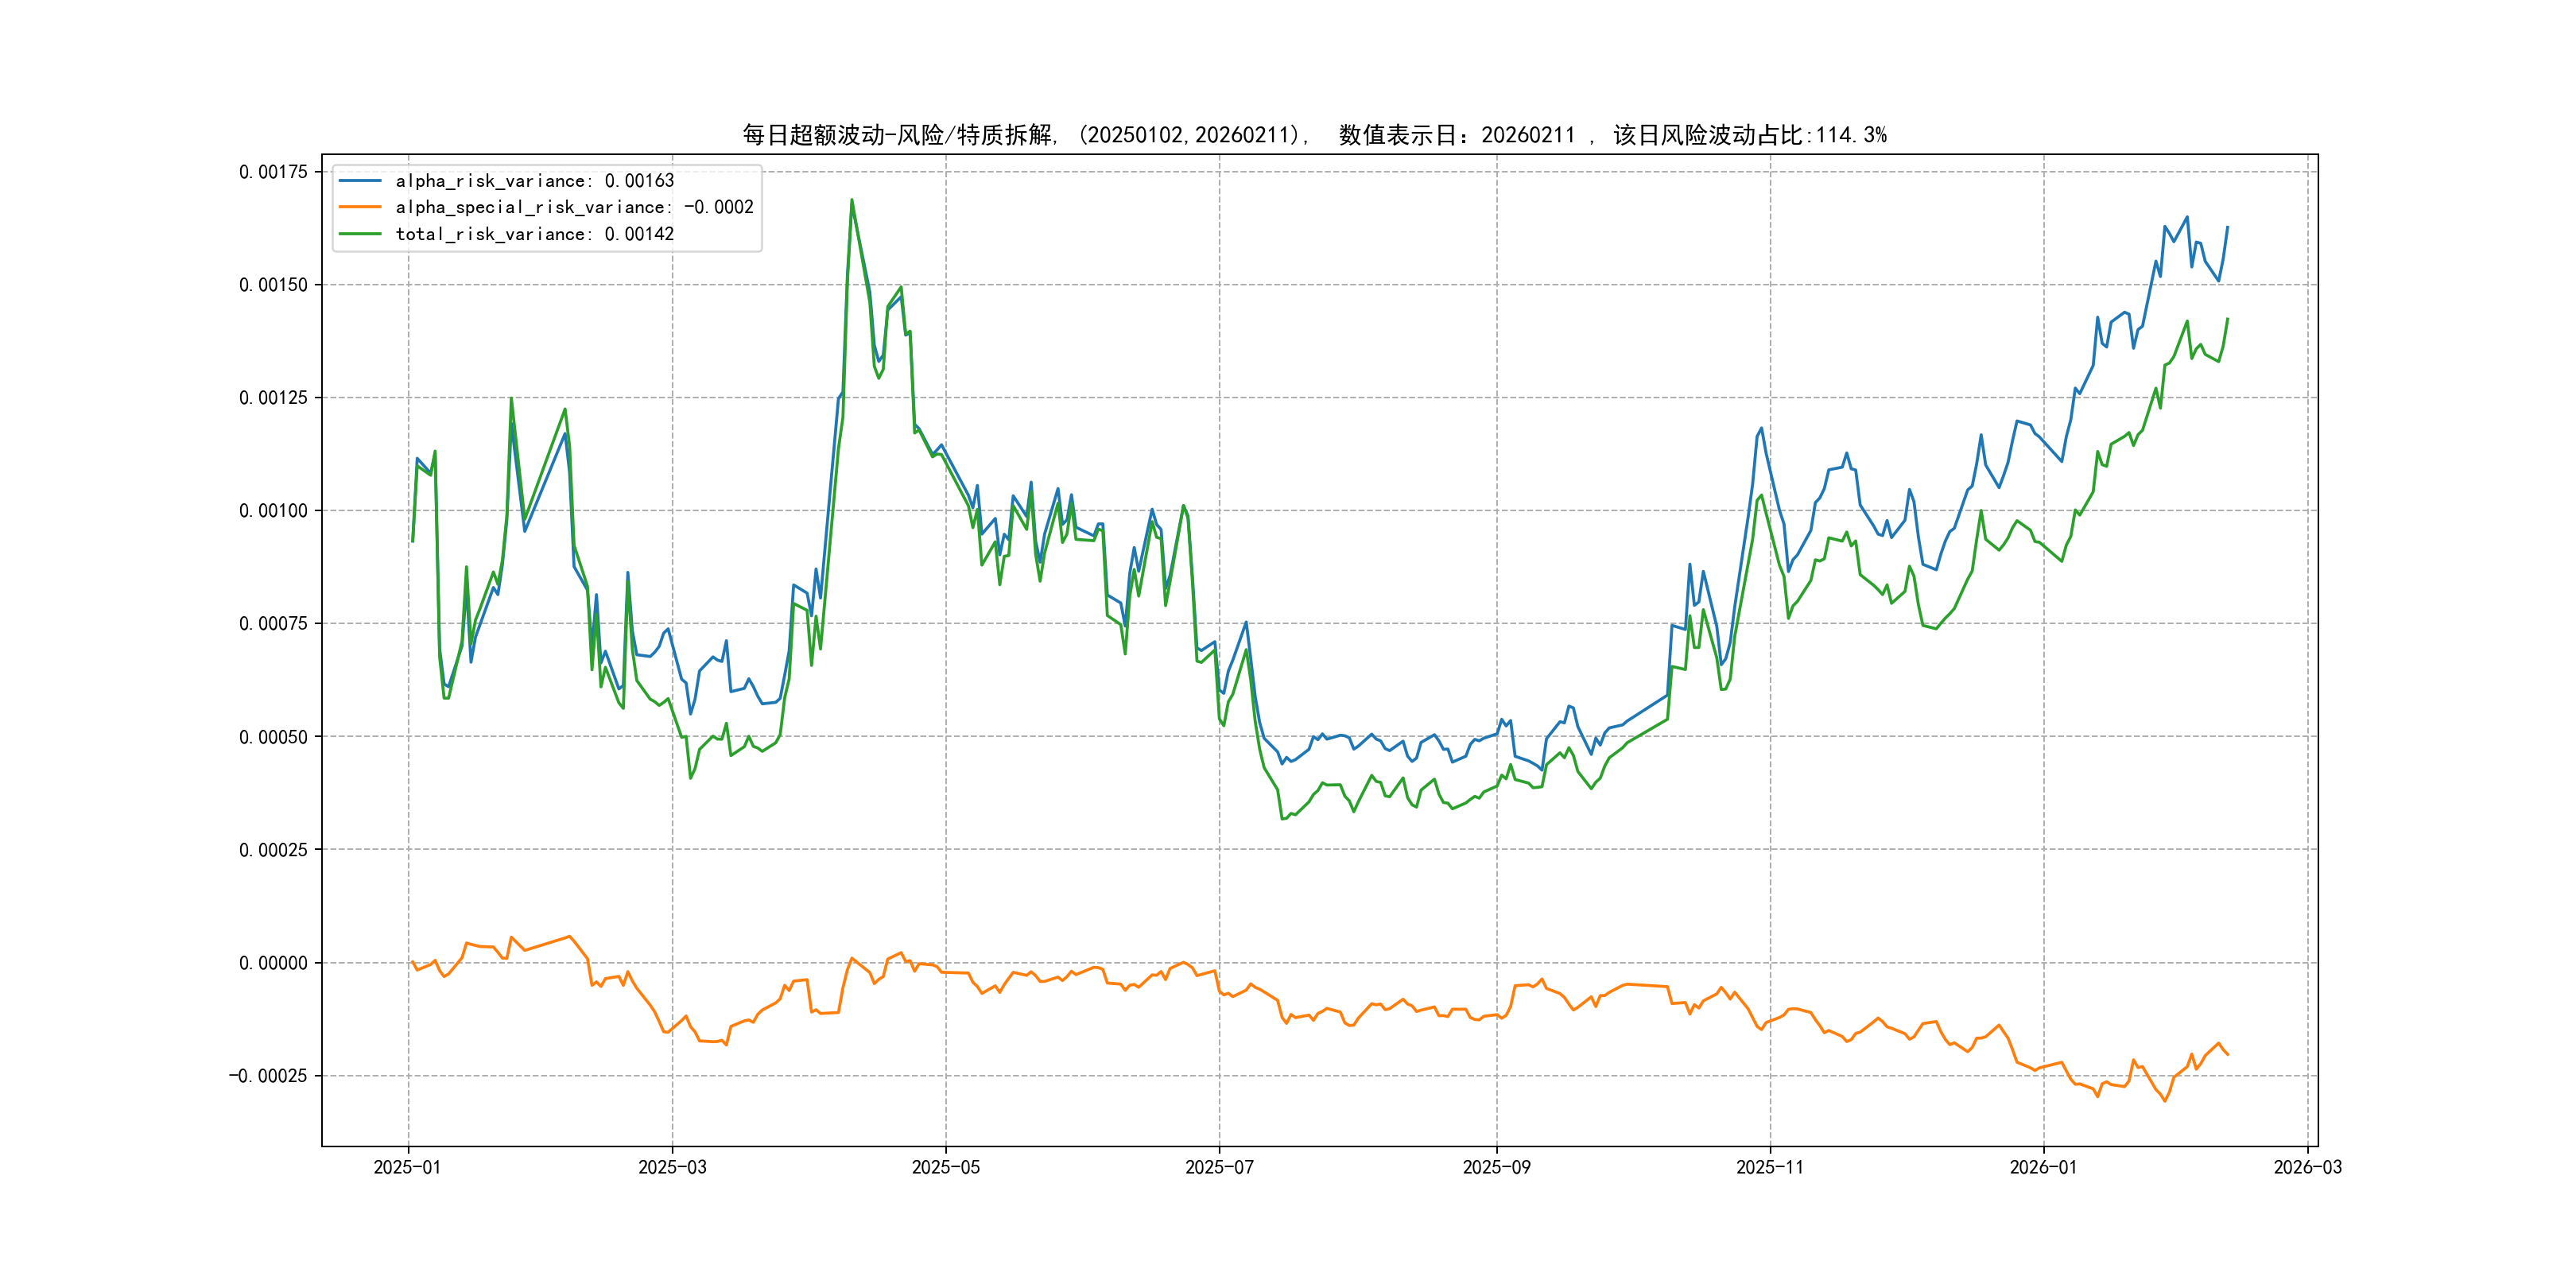Screen dimensions: 2576x1288
Task: Select the alpha_risk_variance: 0.00163 legend text
Action: 534,181
